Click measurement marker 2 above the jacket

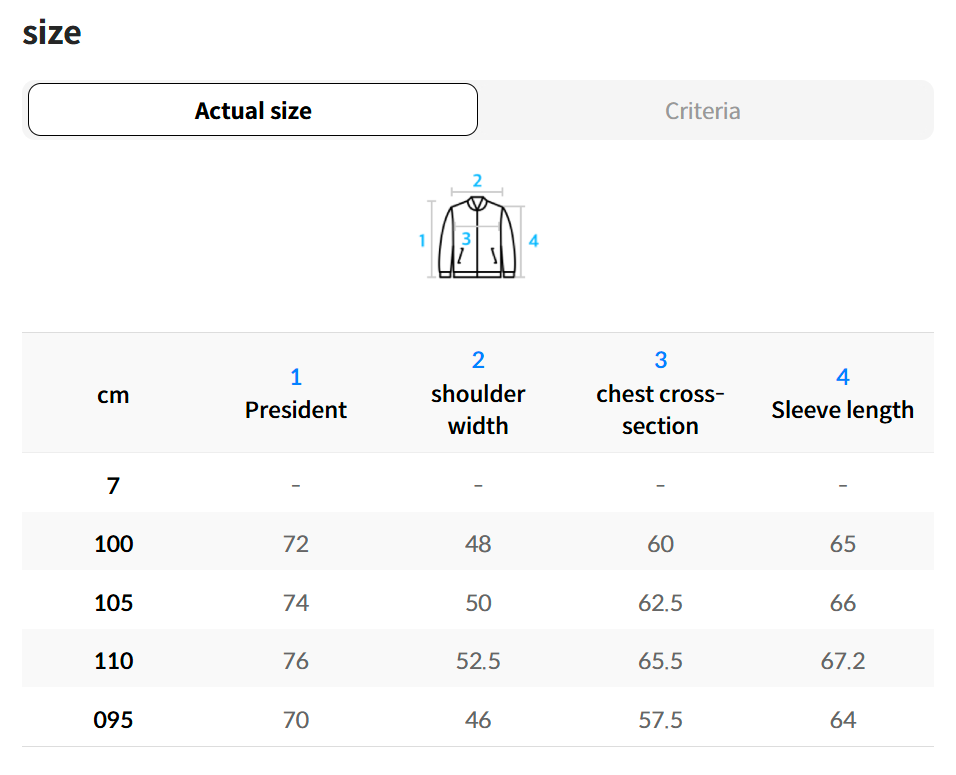pos(477,181)
